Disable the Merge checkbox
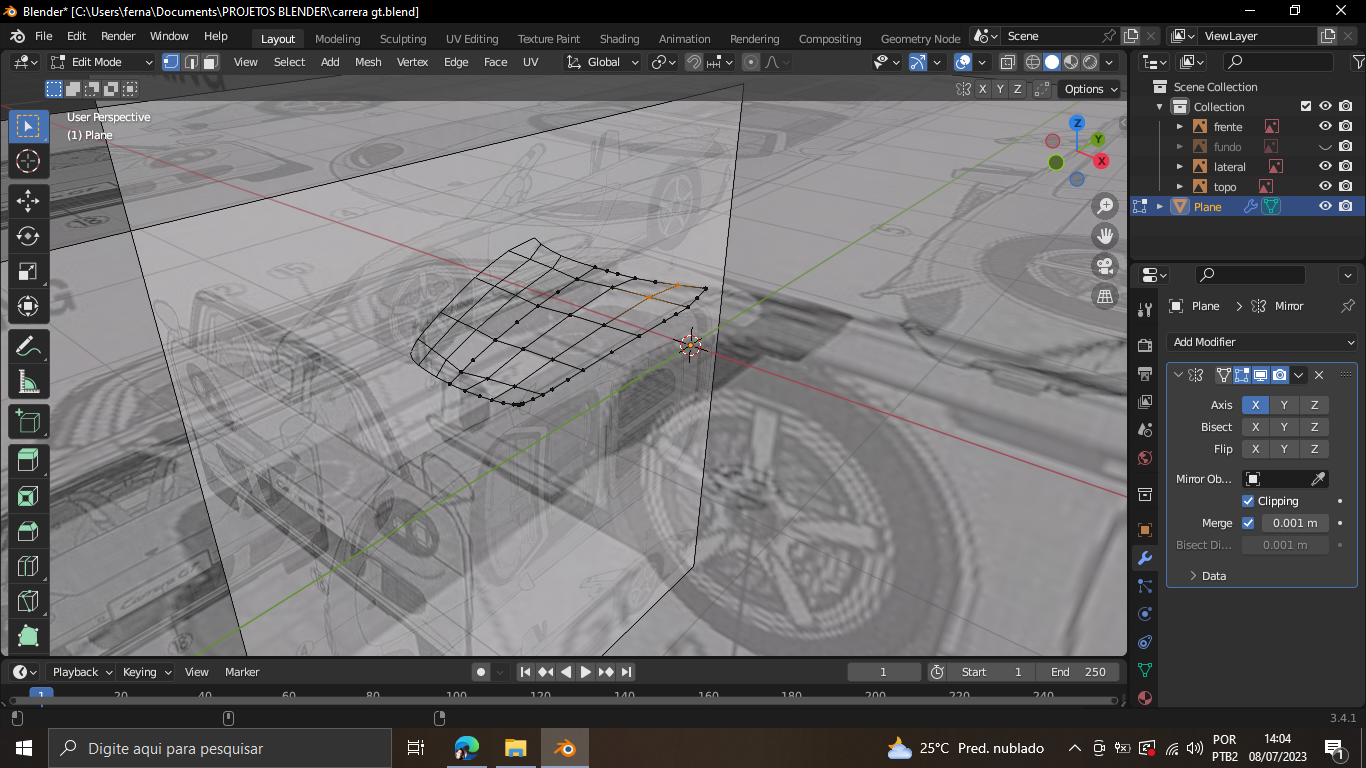This screenshot has height=768, width=1366. [x=1248, y=523]
